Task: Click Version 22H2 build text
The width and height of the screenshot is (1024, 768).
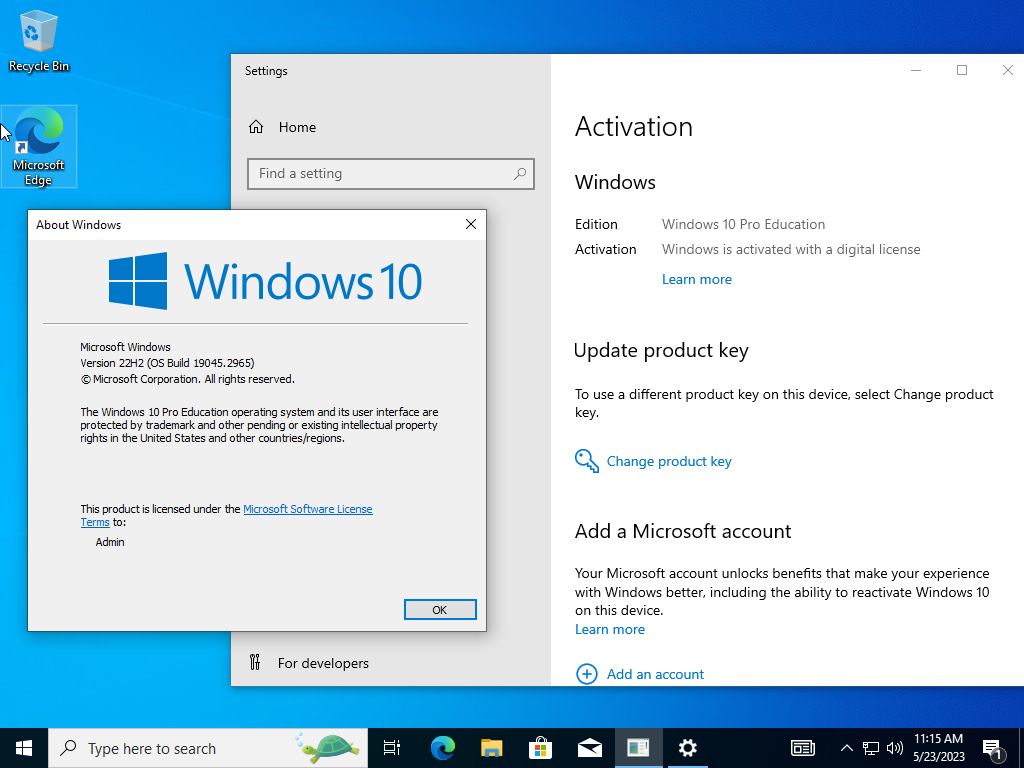Action: [167, 363]
